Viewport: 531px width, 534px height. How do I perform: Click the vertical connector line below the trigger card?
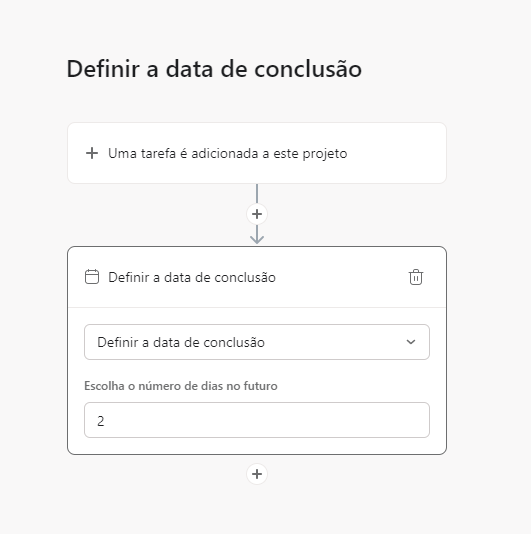tap(257, 193)
